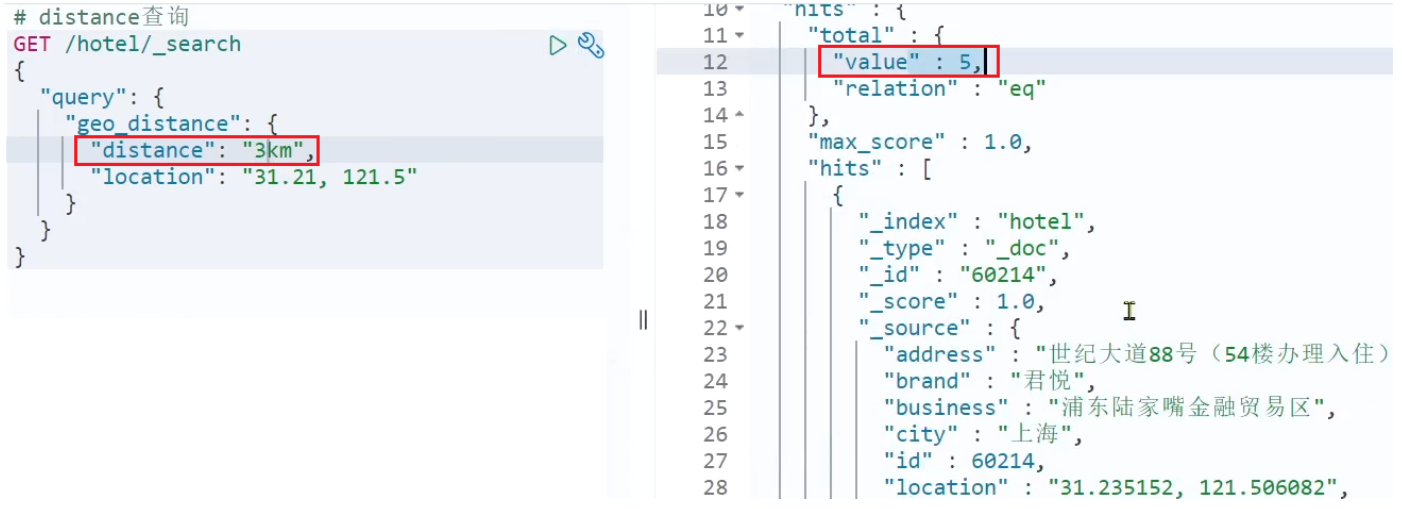The image size is (1402, 509).
Task: Click the "relation" : "eq" line
Action: (938, 89)
